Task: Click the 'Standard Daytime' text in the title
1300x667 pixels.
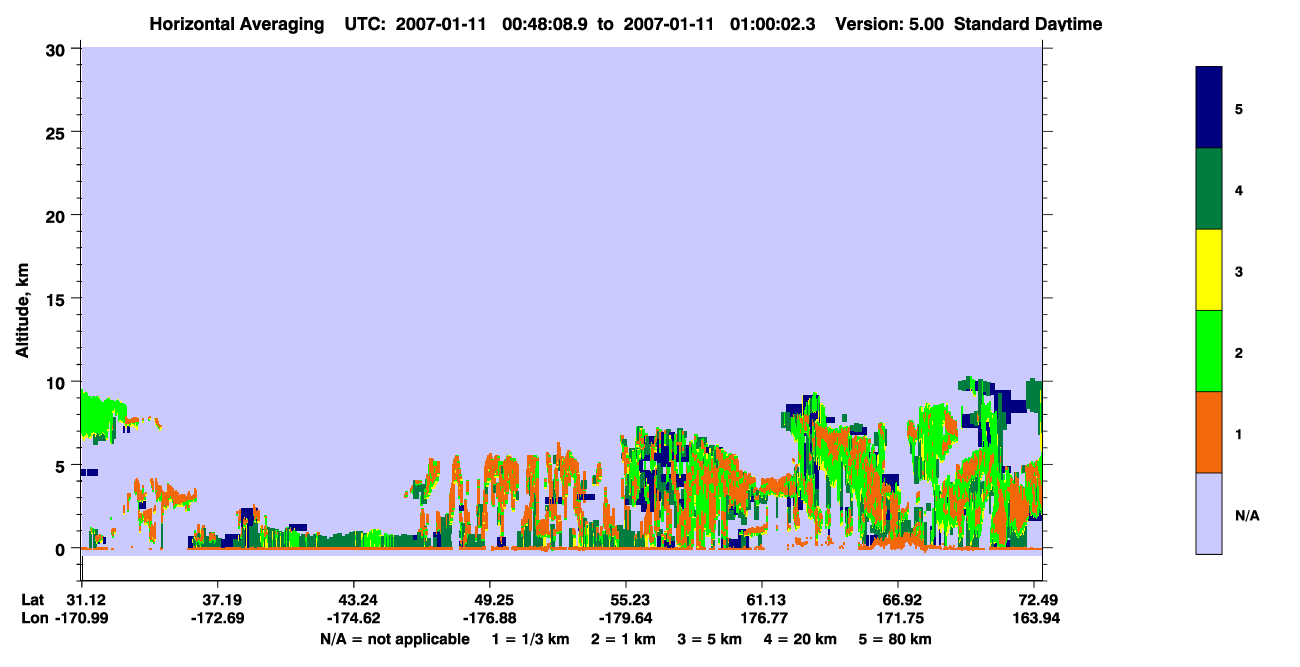Action: tap(1028, 24)
